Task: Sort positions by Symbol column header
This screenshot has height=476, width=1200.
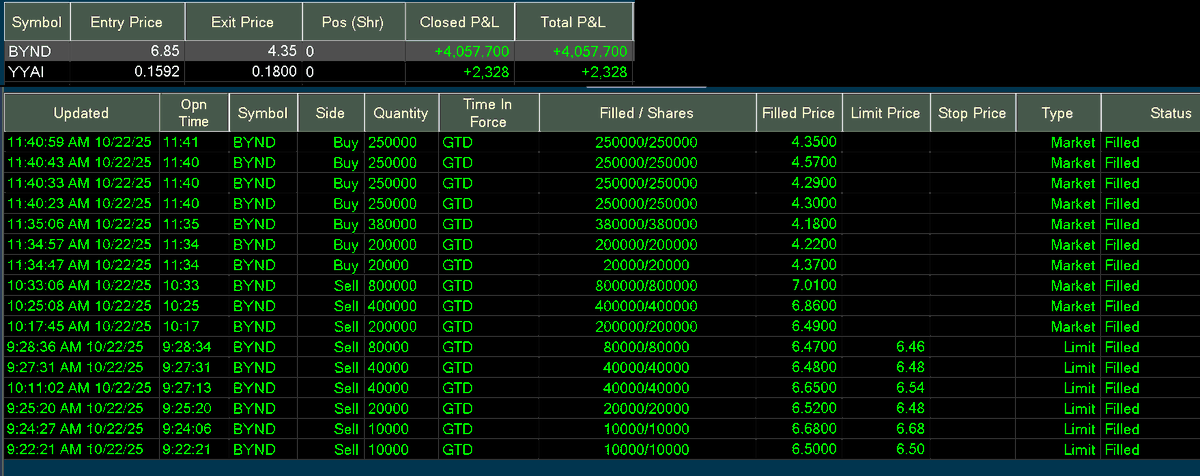Action: [37, 21]
